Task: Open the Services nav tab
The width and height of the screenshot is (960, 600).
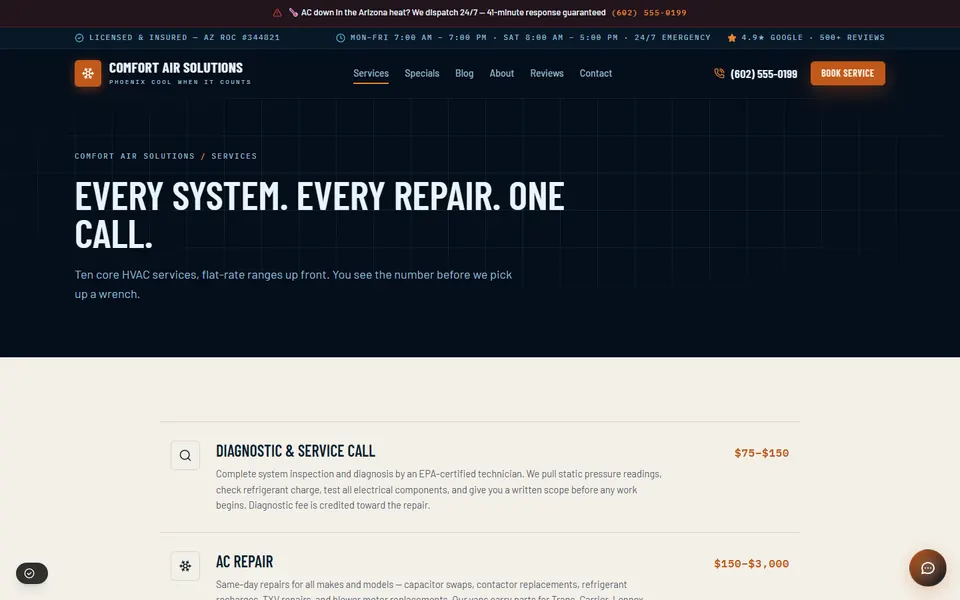Action: [371, 73]
